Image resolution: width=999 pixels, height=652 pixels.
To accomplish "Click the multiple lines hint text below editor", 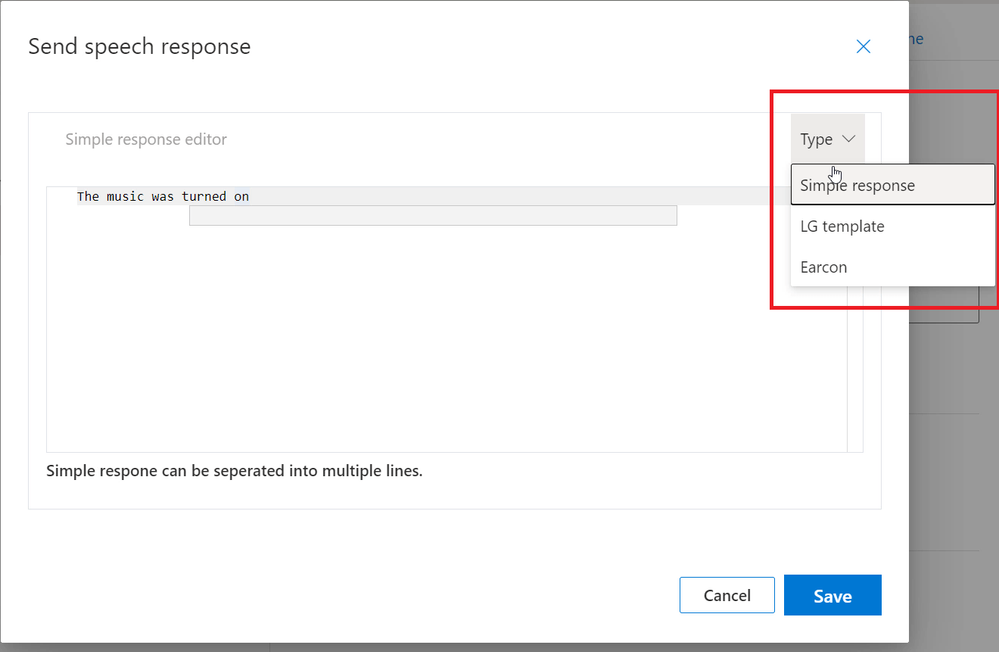I will (234, 470).
